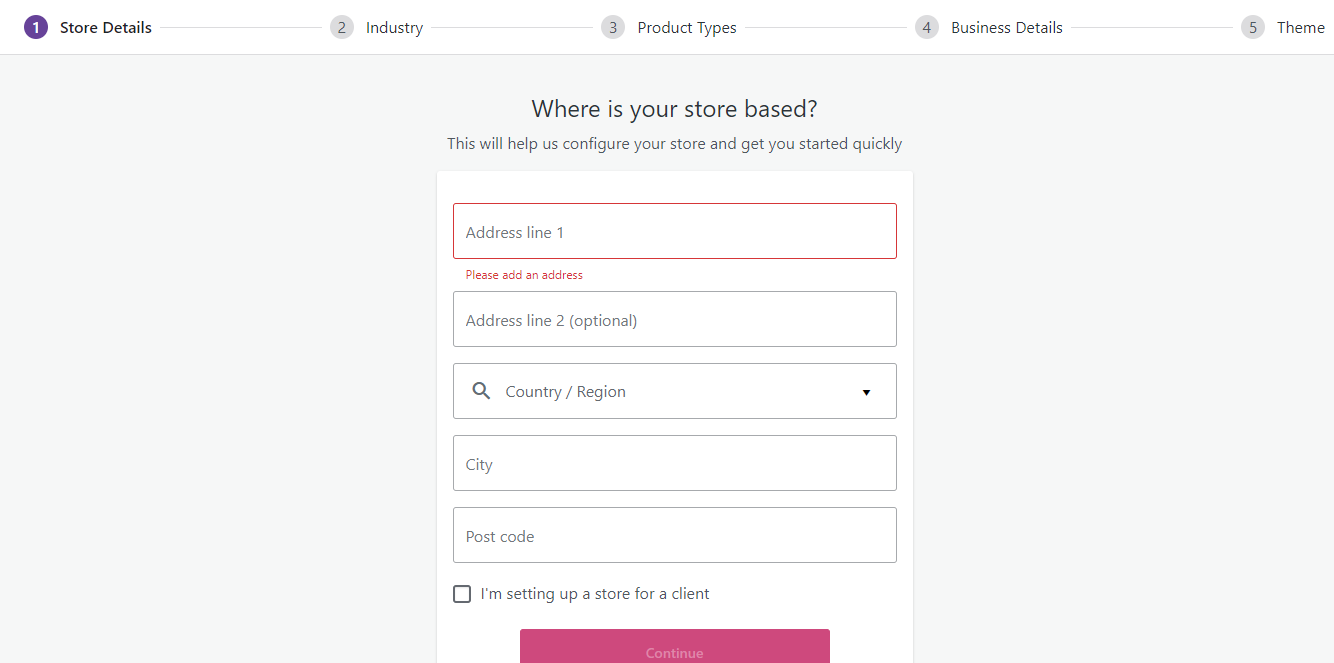
Task: Click into Address line 2 (optional) field
Action: (674, 320)
